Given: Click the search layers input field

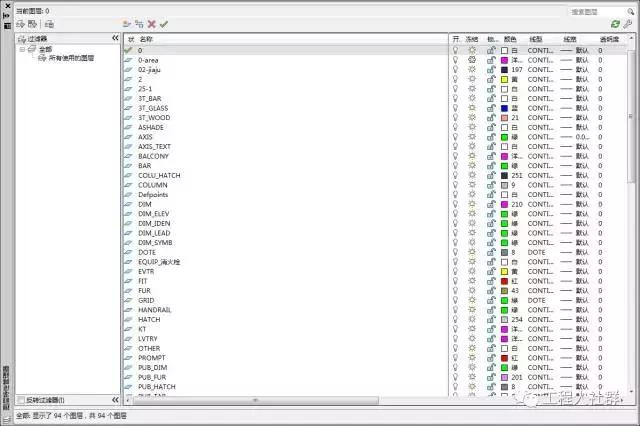Looking at the screenshot, I should [x=597, y=12].
